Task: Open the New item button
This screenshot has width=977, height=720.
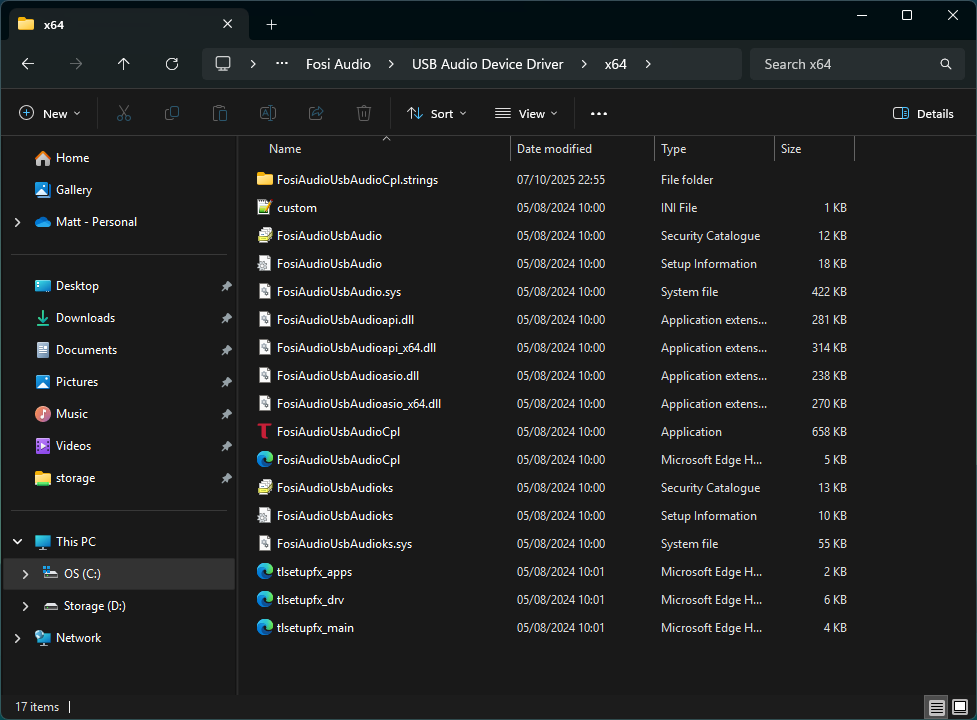Action: tap(50, 114)
